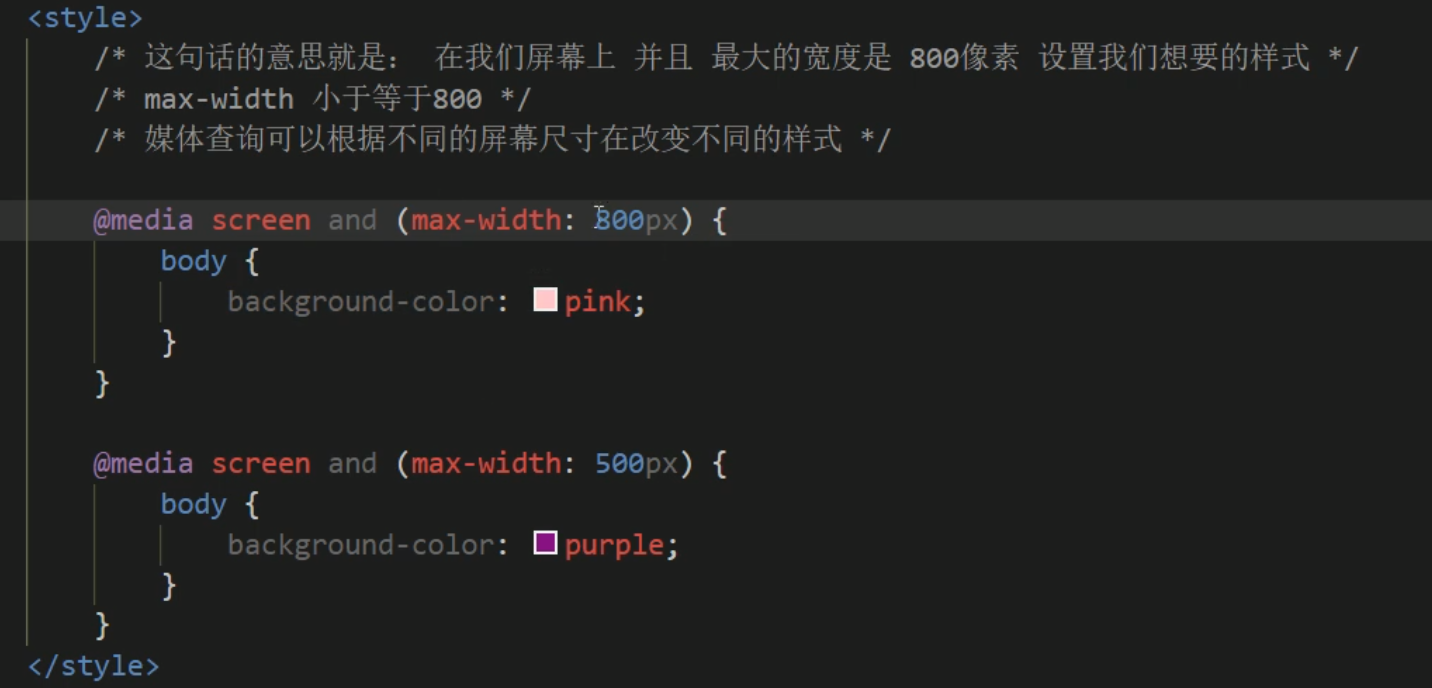
Task: Click the max-width 小于等于800 comment
Action: (312, 99)
